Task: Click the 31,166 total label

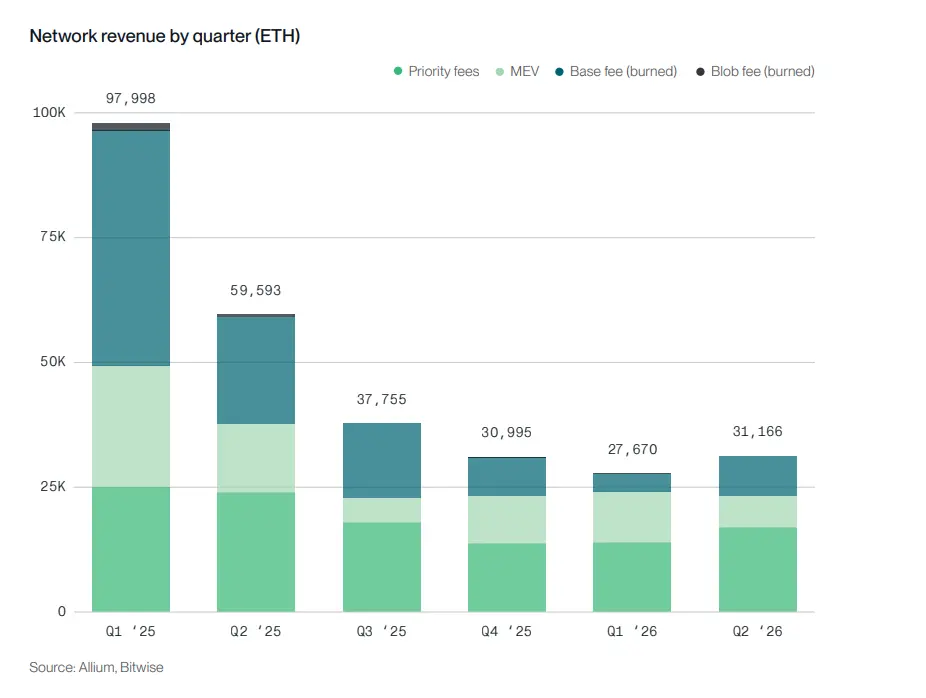Action: coord(757,432)
